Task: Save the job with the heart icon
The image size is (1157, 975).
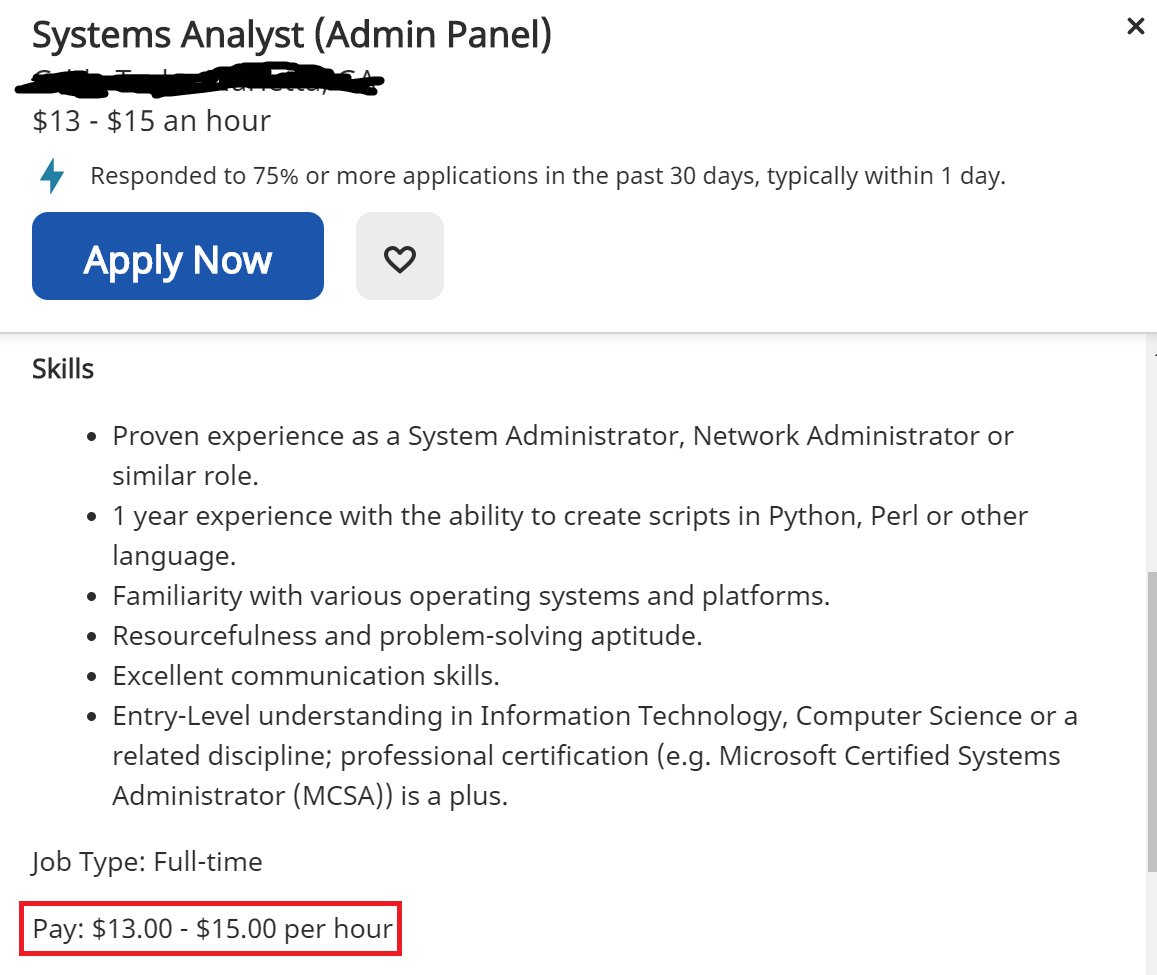Action: tap(400, 257)
